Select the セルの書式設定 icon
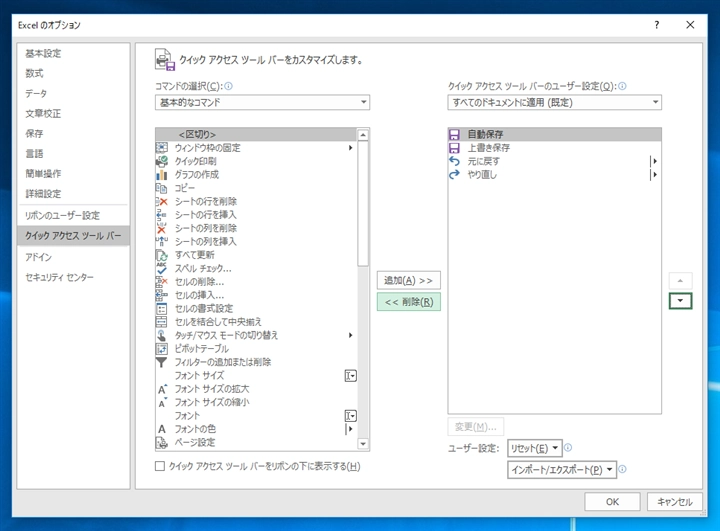The height and width of the screenshot is (531, 720). coord(162,308)
